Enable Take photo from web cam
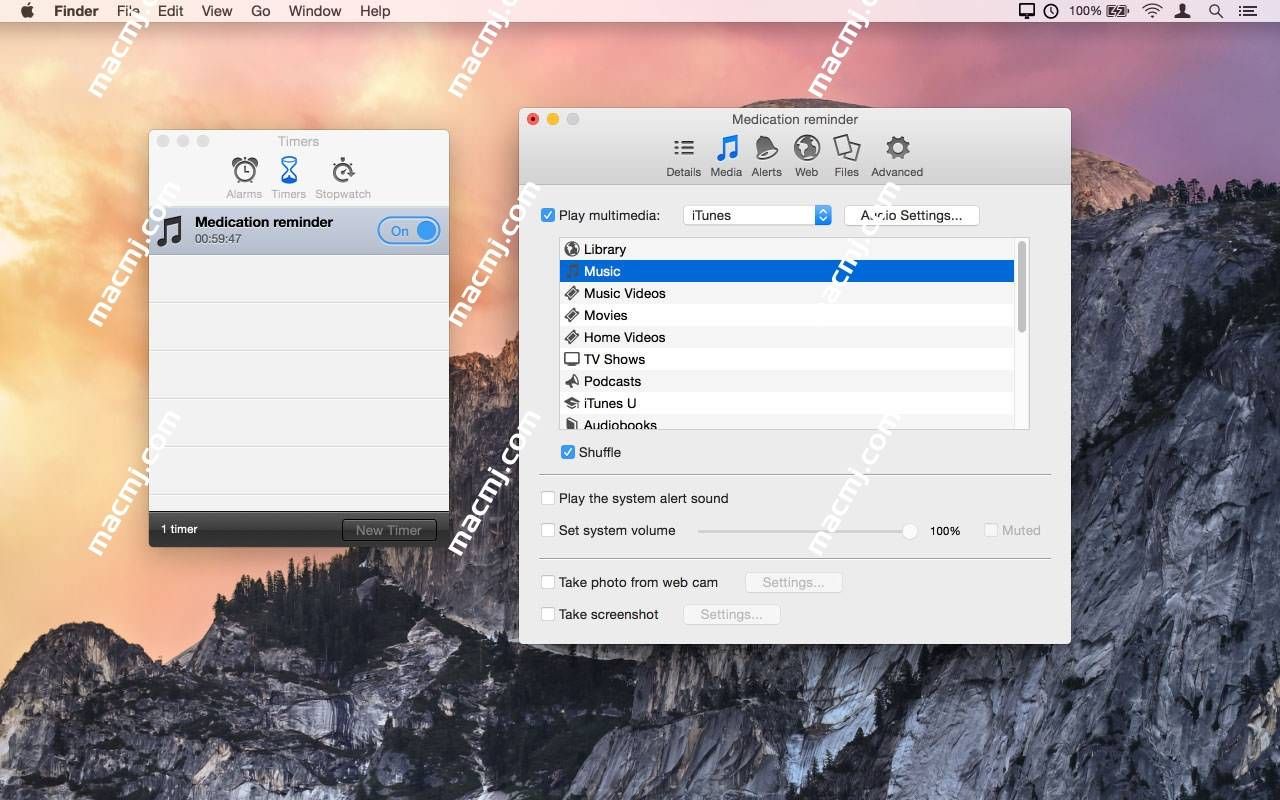 pos(548,582)
